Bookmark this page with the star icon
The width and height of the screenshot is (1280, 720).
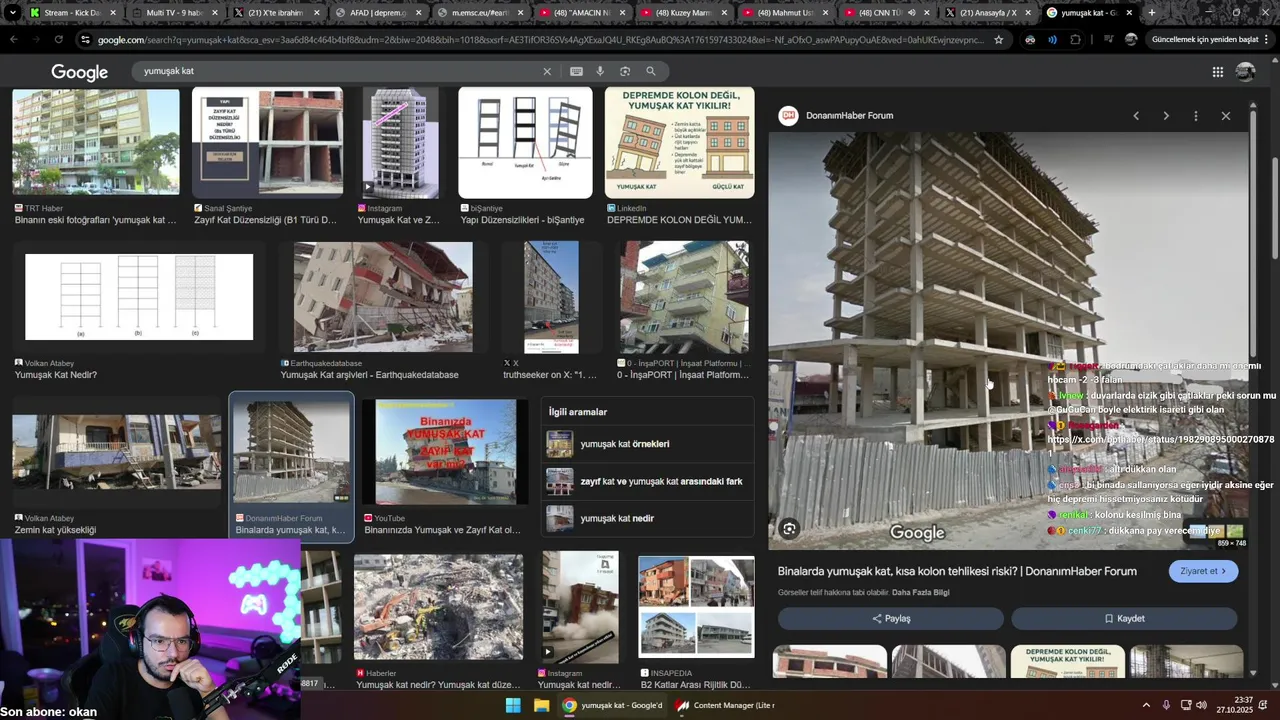coord(998,40)
